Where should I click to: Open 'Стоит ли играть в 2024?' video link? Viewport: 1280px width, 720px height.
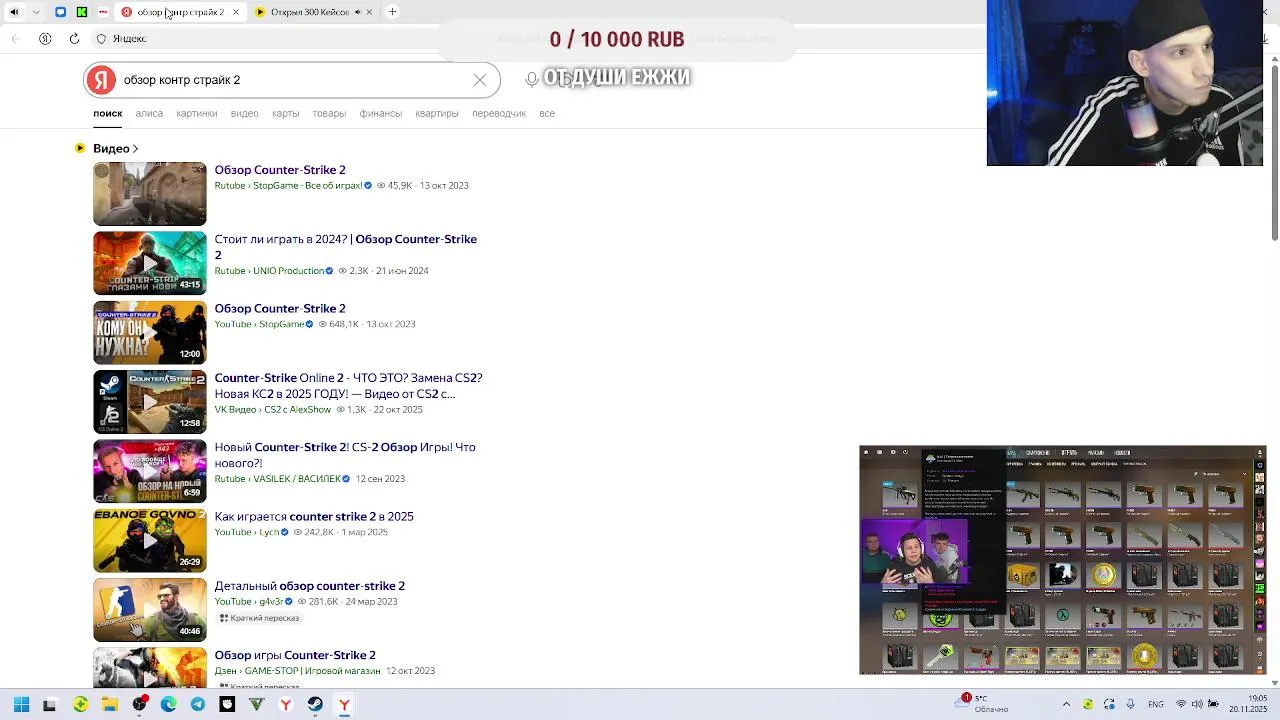click(x=345, y=246)
